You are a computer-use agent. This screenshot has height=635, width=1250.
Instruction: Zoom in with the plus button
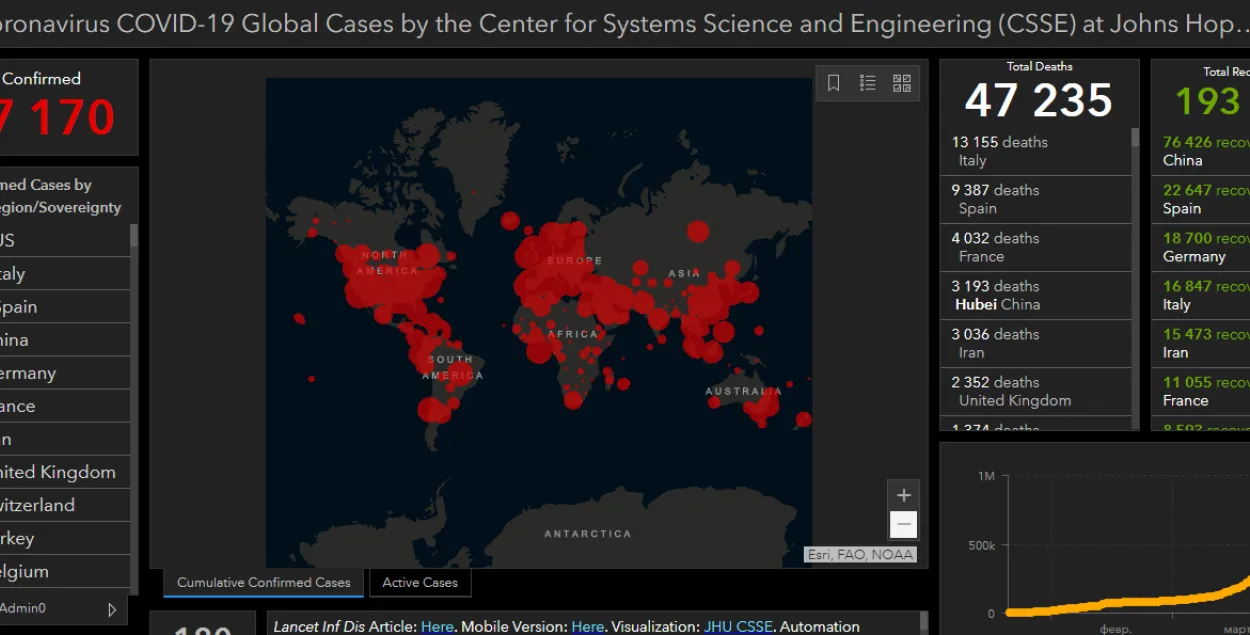tap(903, 495)
